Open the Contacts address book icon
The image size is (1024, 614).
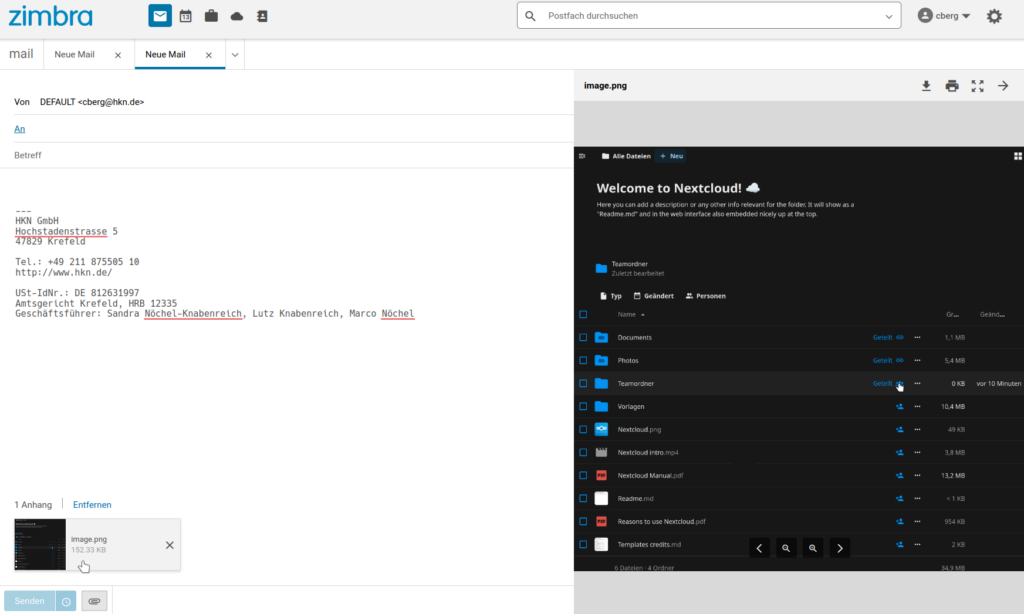tap(262, 16)
